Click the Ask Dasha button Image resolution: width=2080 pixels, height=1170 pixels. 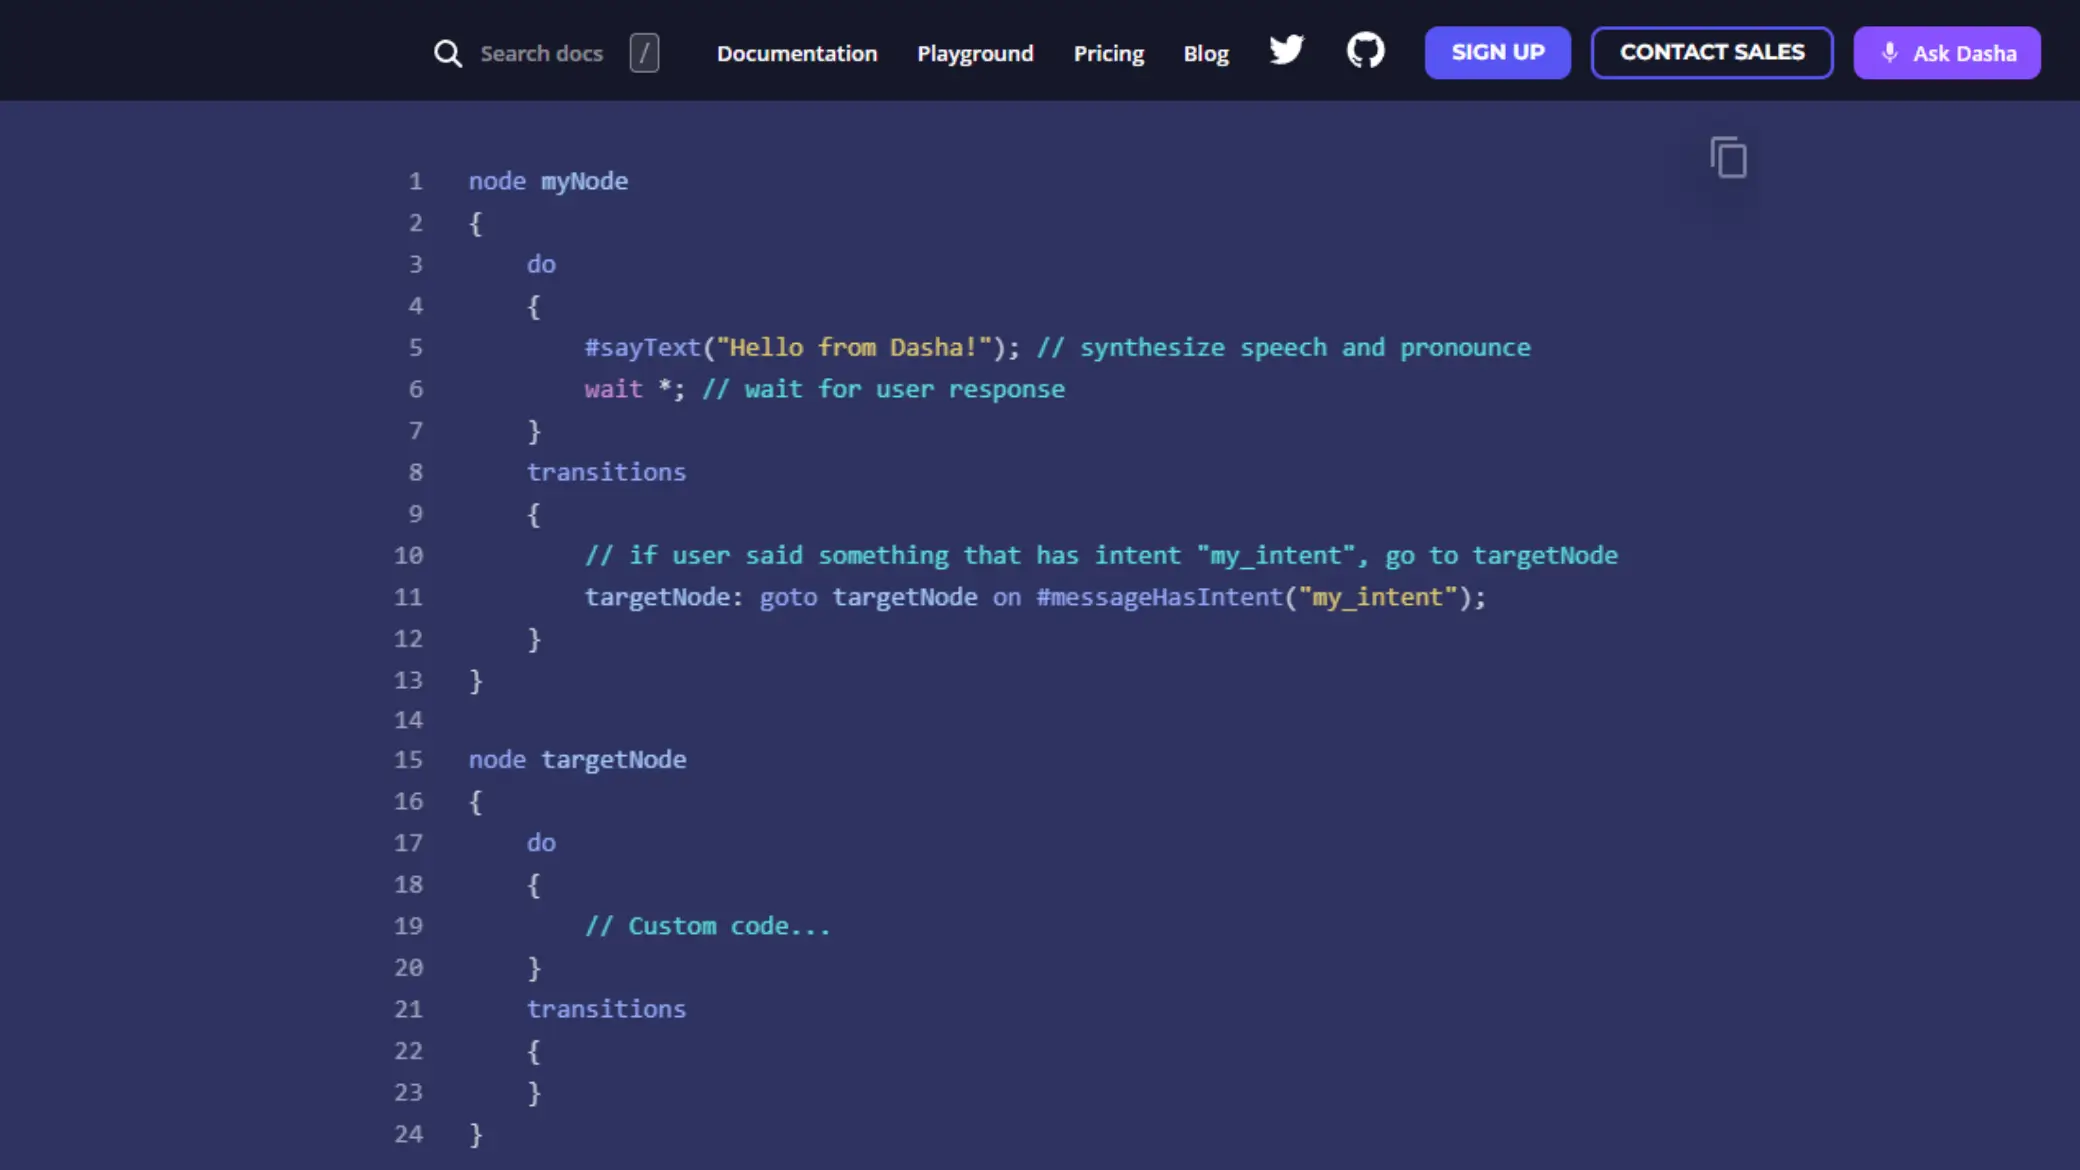[1946, 53]
